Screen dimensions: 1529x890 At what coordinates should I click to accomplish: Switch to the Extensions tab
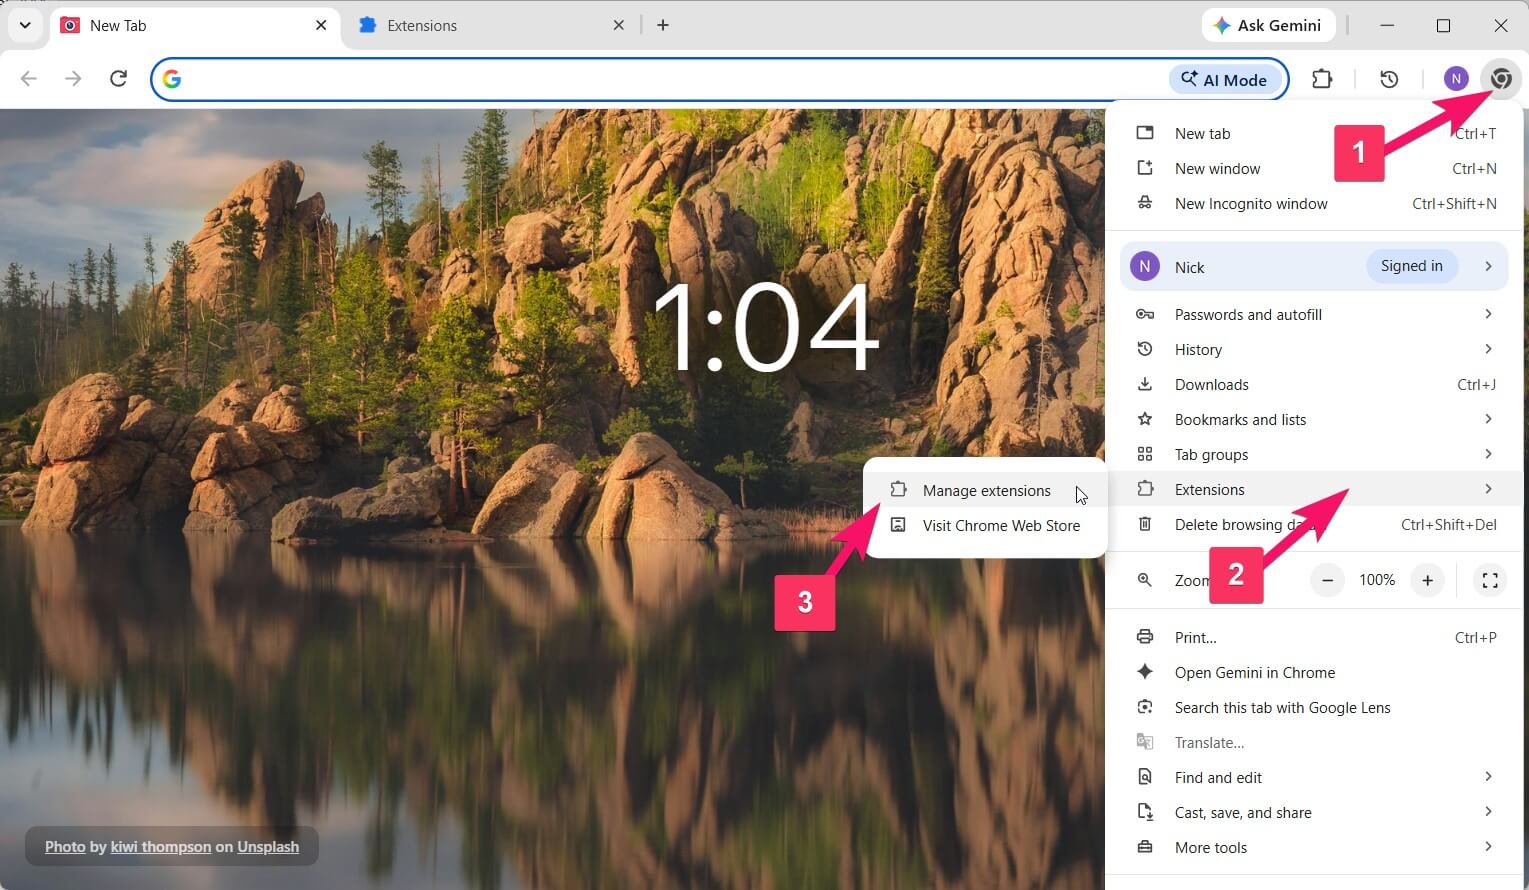[x=490, y=25]
